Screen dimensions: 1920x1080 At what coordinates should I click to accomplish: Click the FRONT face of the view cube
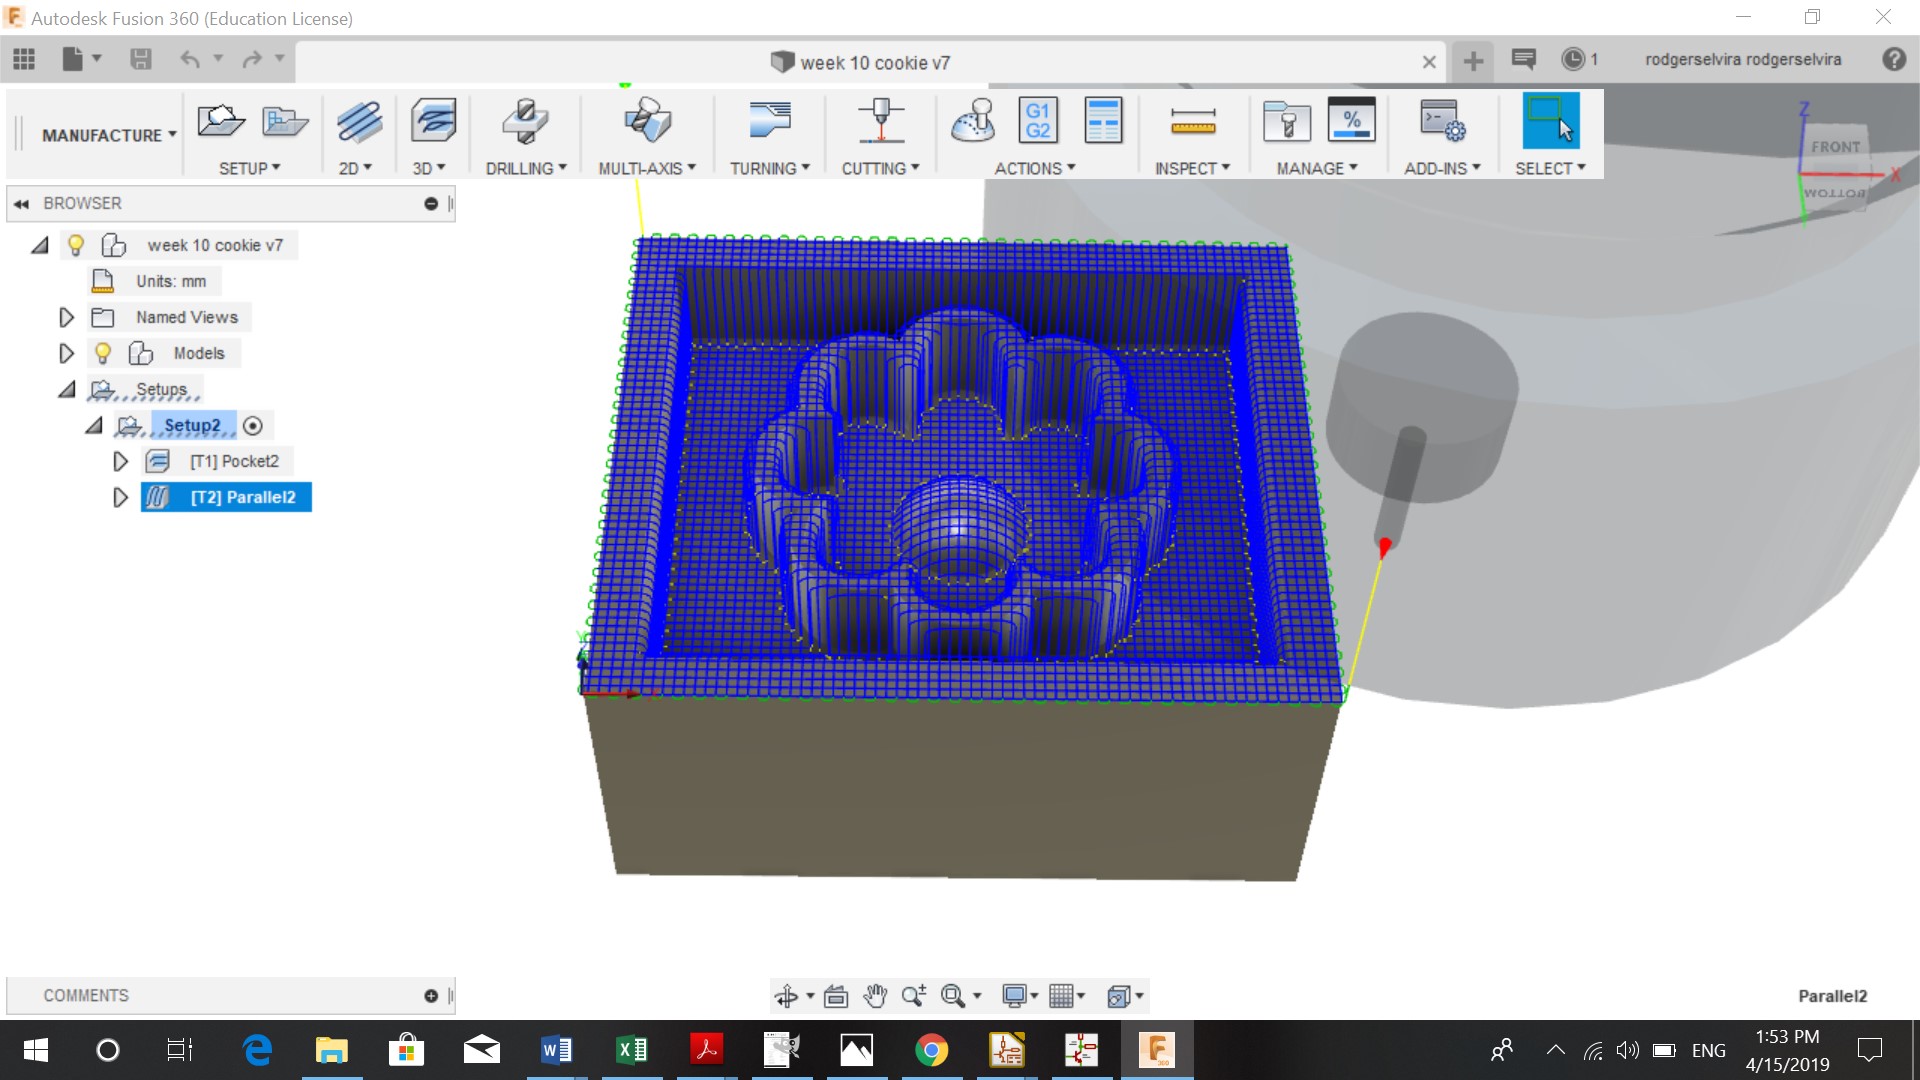tap(1835, 147)
